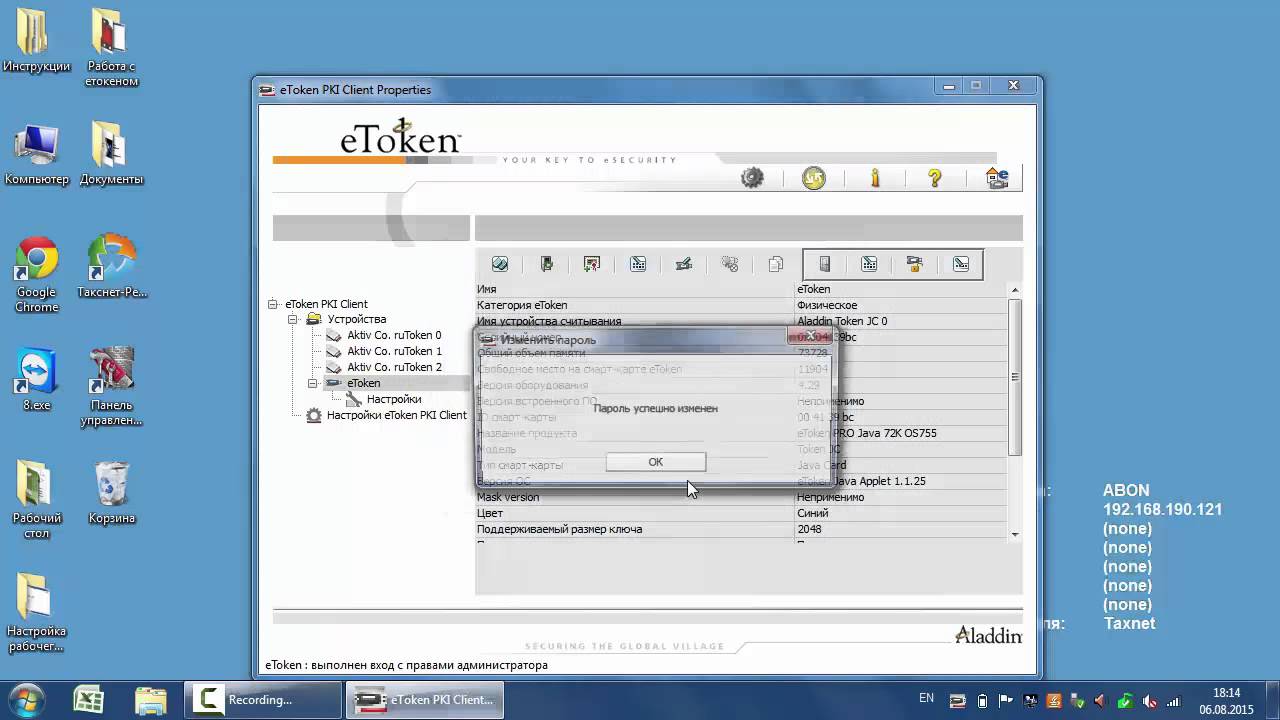Click the Компьютер desktop icon
This screenshot has width=1280, height=720.
(x=37, y=155)
